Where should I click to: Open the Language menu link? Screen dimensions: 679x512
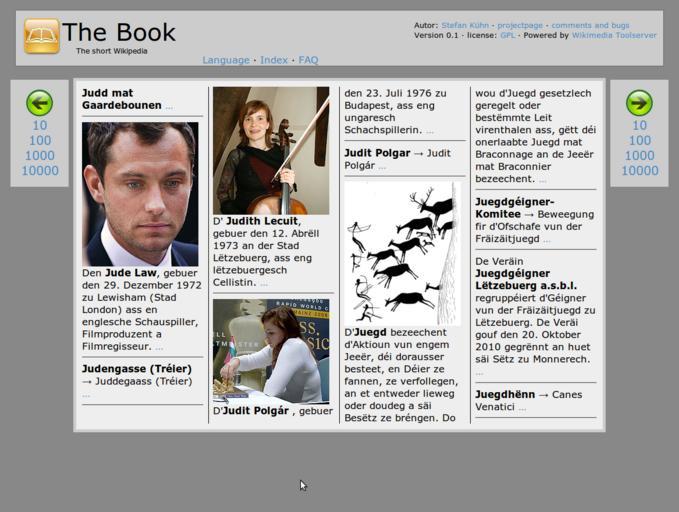[226, 60]
